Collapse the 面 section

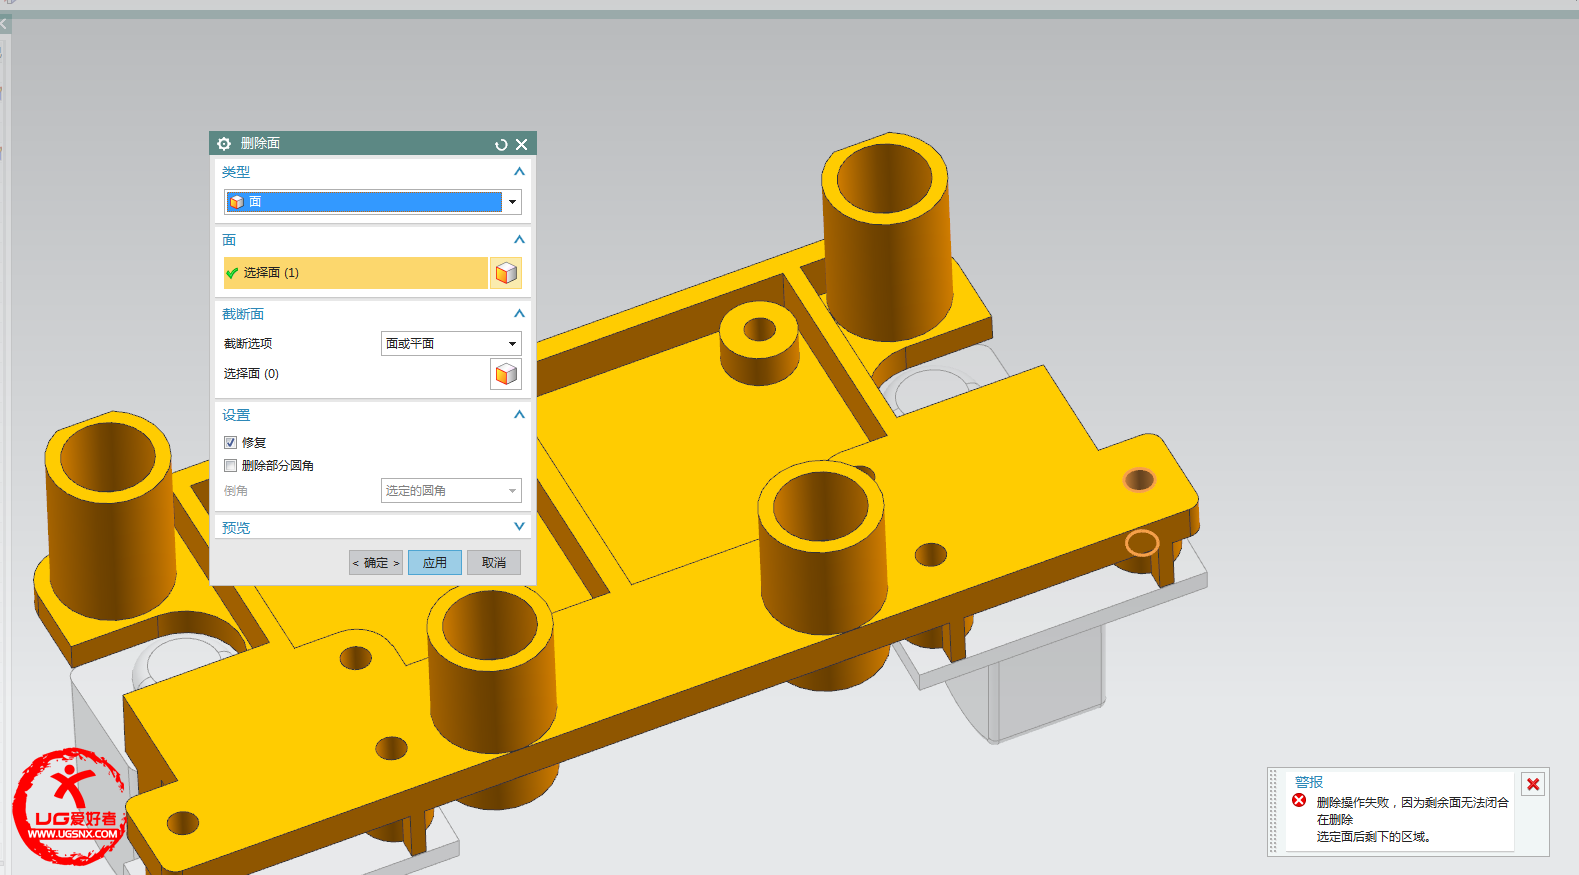click(519, 240)
